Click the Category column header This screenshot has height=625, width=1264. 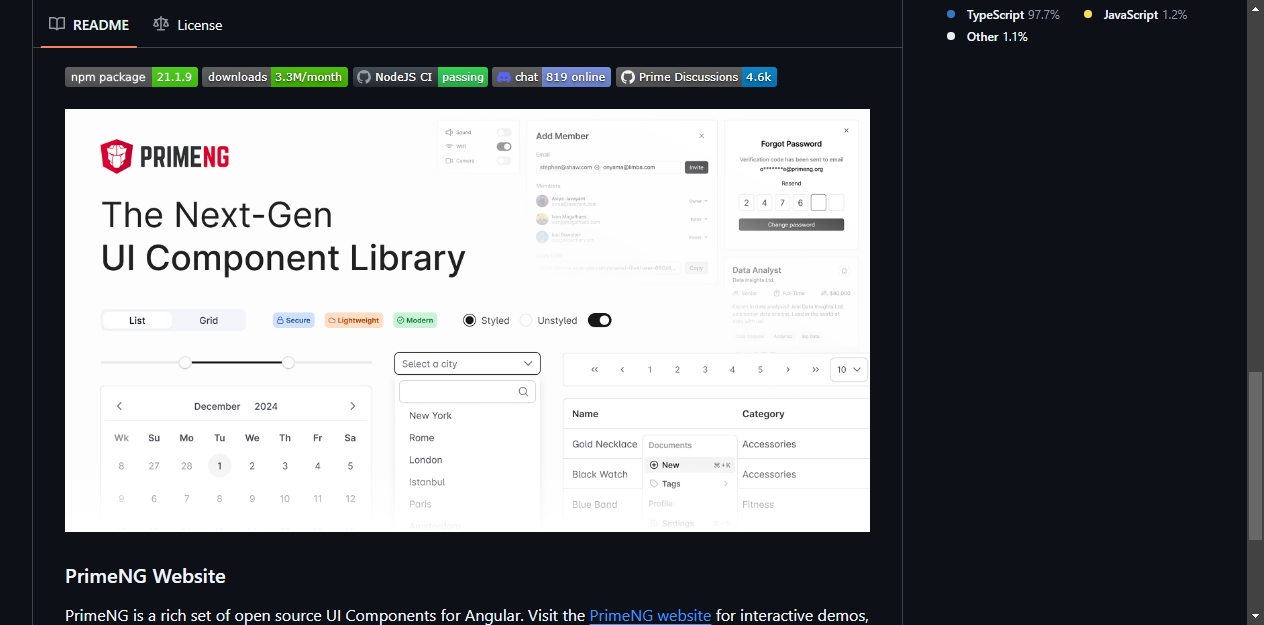(x=763, y=414)
